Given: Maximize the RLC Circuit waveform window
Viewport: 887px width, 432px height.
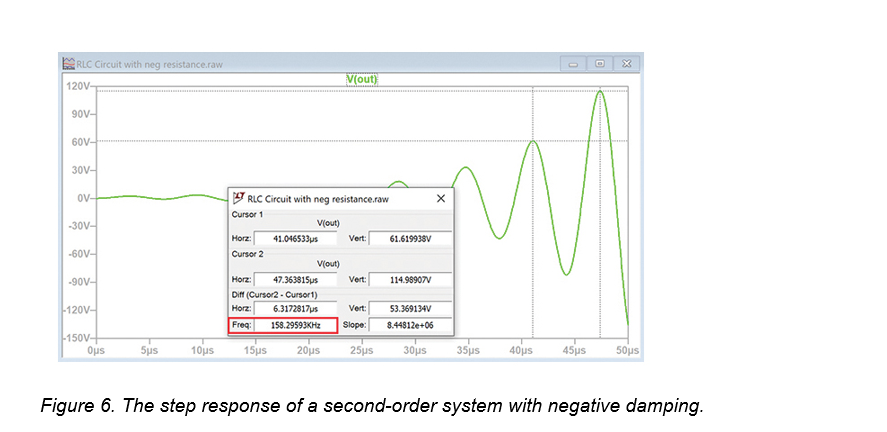Looking at the screenshot, I should 600,64.
